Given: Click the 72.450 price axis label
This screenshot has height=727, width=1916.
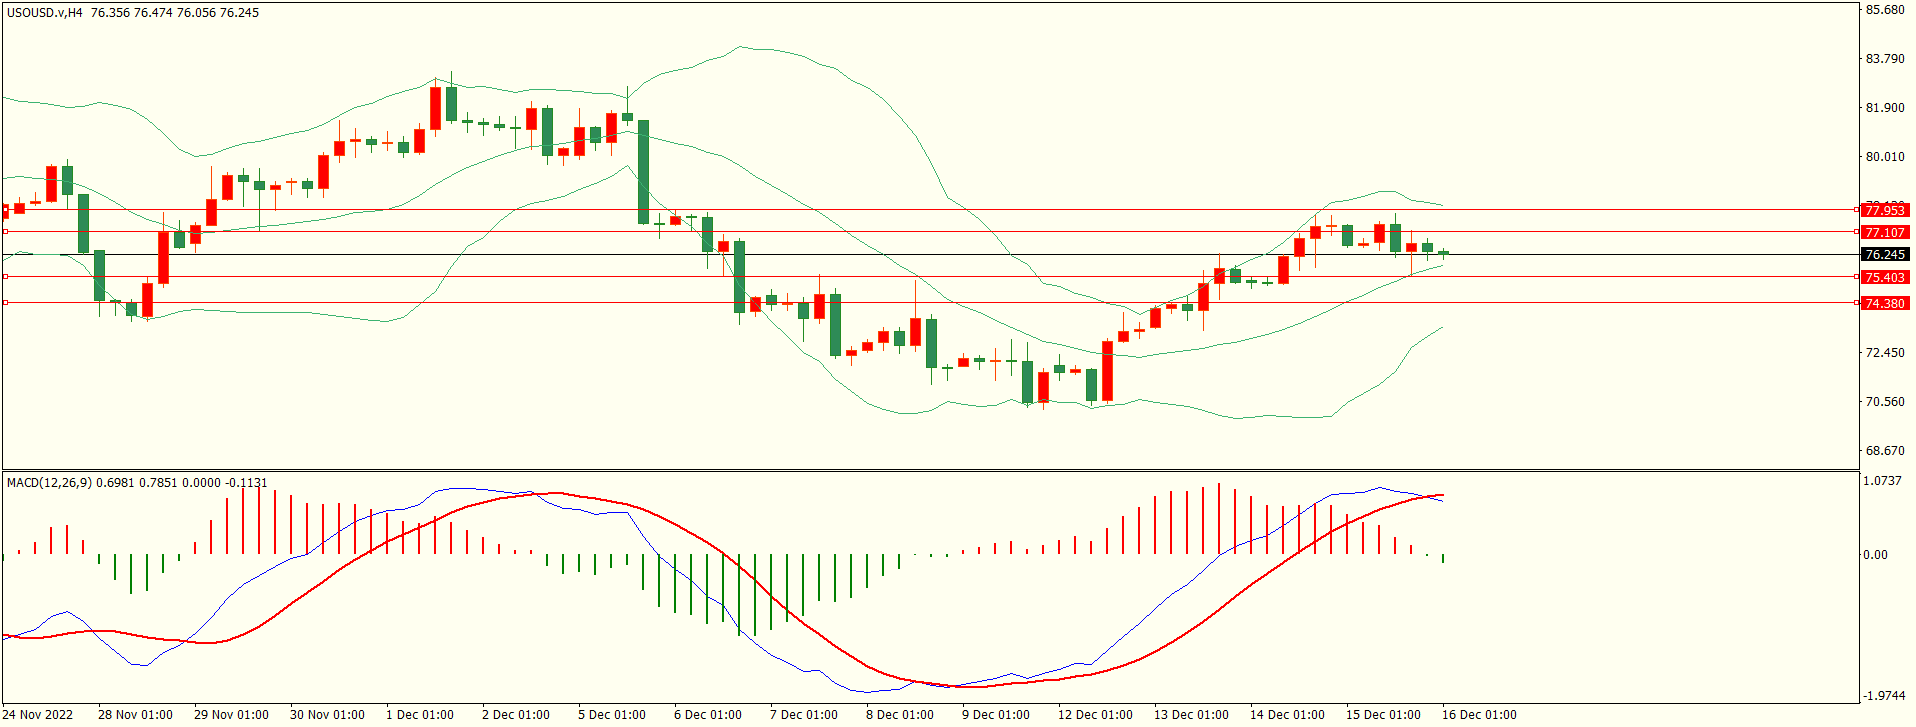Looking at the screenshot, I should pos(1885,353).
